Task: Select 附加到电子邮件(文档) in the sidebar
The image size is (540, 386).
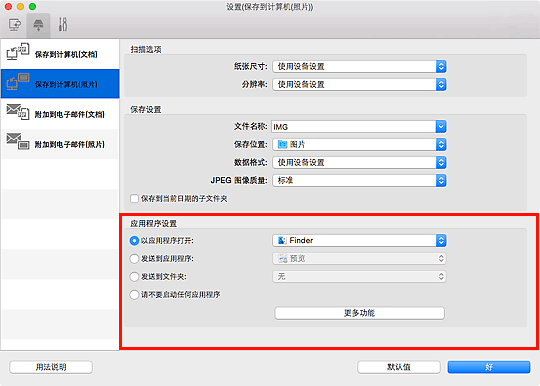Action: tap(60, 114)
